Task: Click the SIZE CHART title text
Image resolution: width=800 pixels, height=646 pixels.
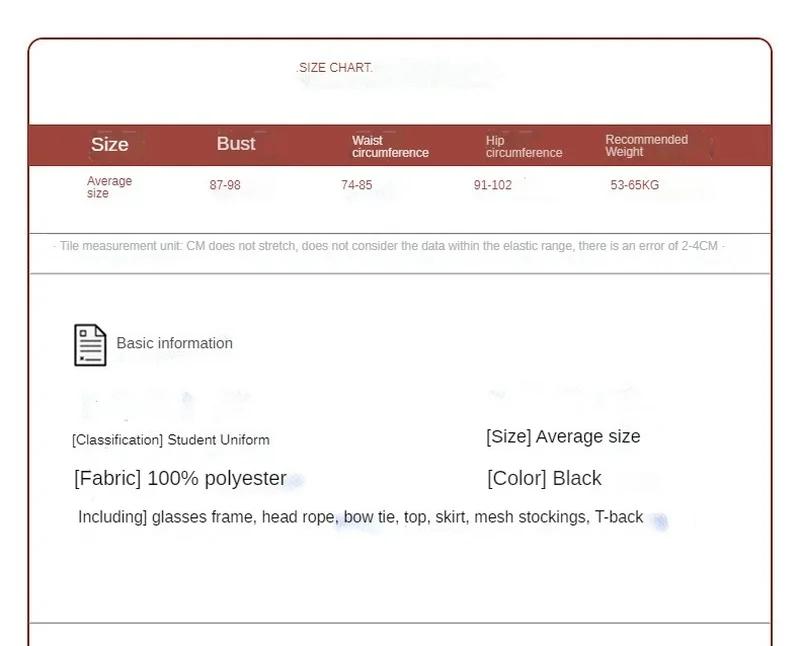Action: pos(335,68)
